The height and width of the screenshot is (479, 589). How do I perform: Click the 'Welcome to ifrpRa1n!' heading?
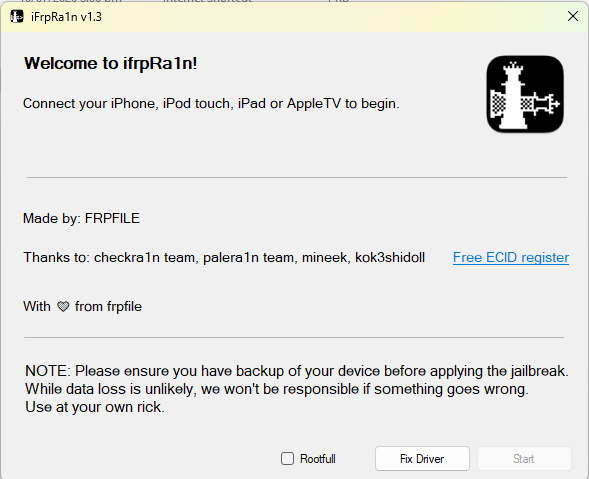pos(110,63)
